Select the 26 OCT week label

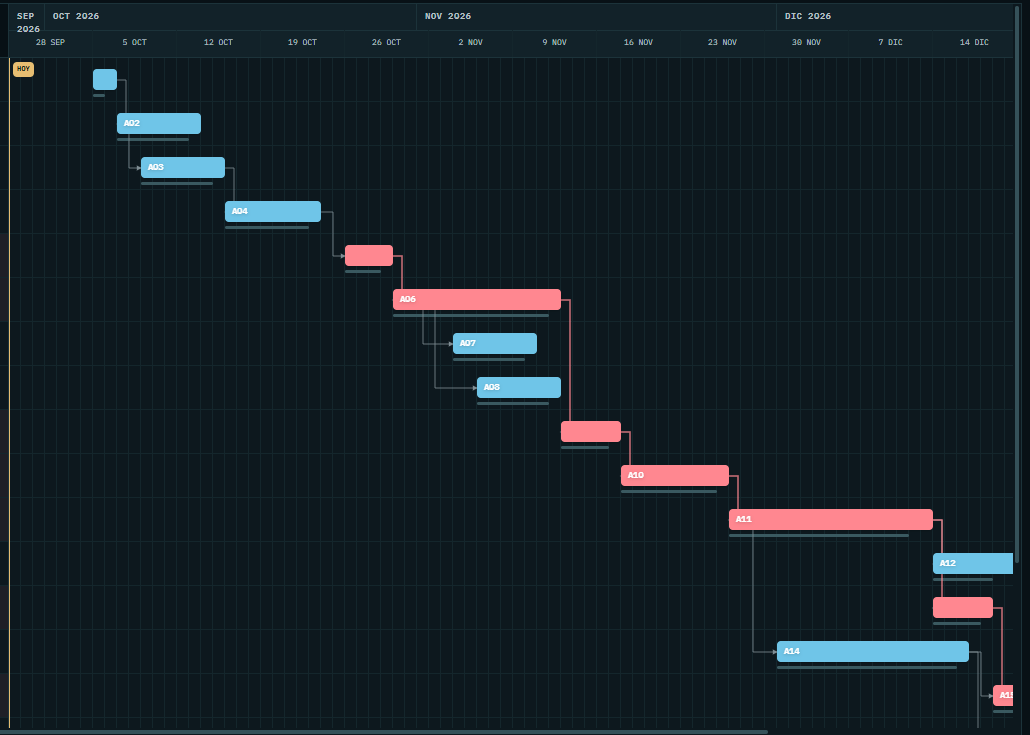click(x=386, y=43)
